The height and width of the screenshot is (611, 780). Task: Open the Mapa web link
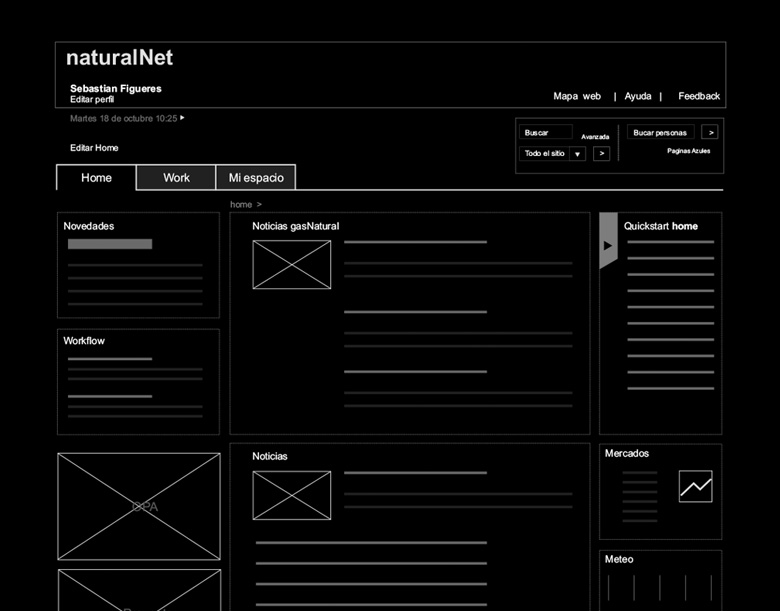click(577, 96)
